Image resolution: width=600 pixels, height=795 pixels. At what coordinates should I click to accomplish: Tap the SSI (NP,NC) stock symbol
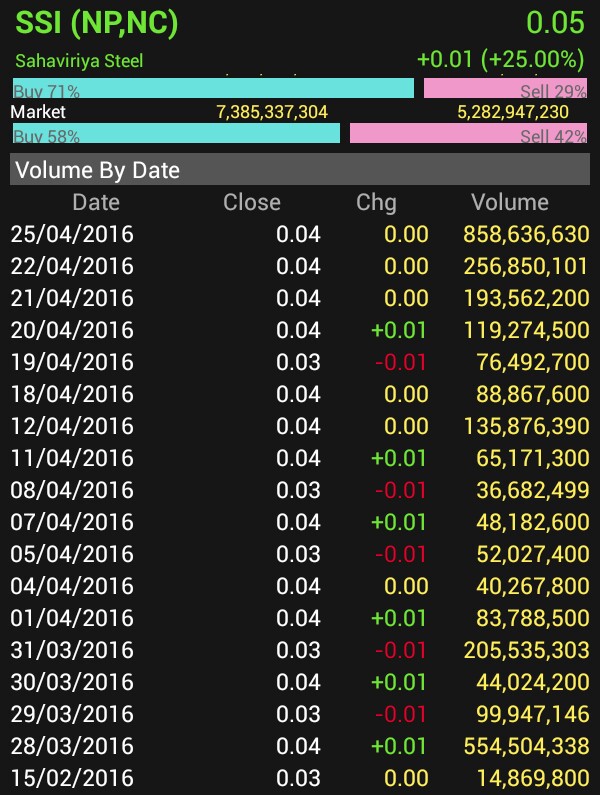[x=97, y=23]
